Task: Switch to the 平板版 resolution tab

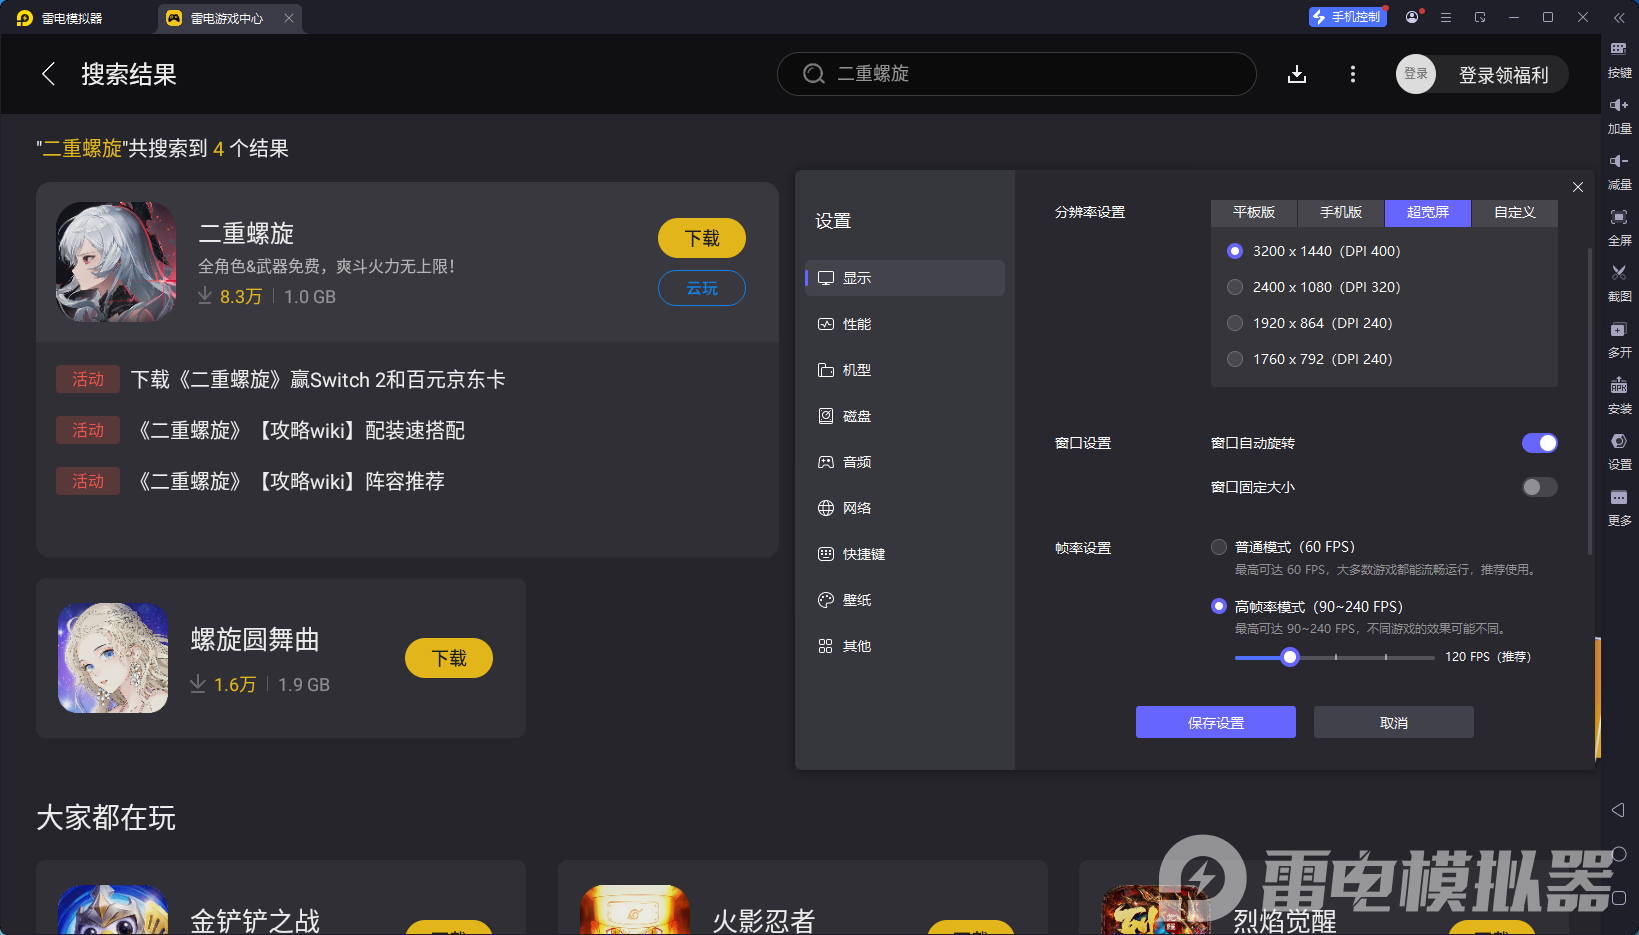Action: (x=1254, y=213)
